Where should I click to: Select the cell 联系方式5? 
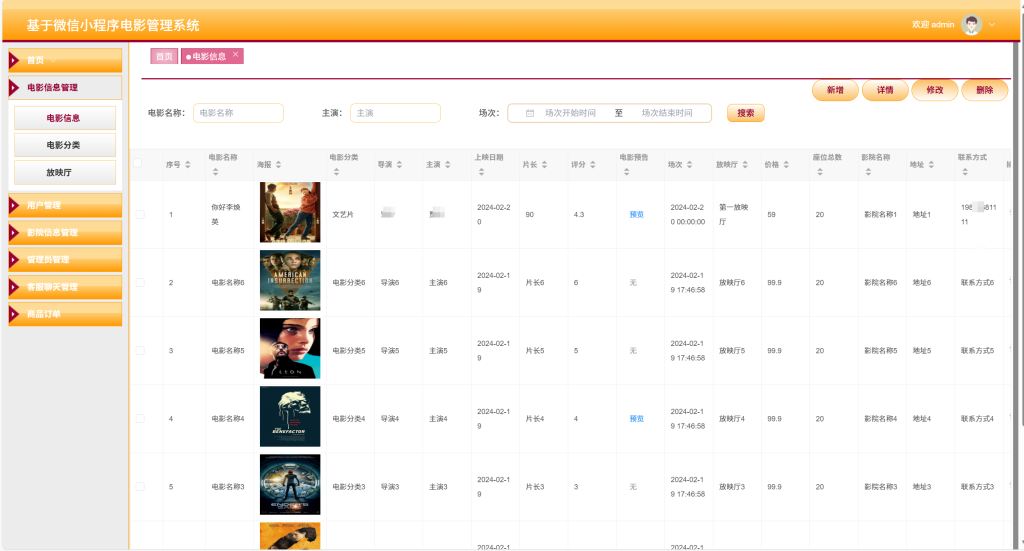[x=977, y=351]
